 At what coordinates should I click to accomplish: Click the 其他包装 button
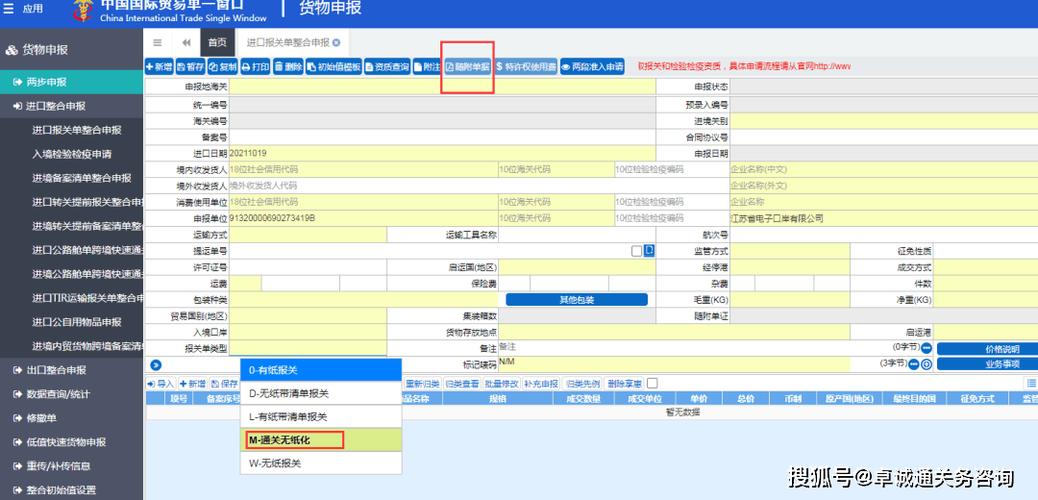[x=577, y=299]
